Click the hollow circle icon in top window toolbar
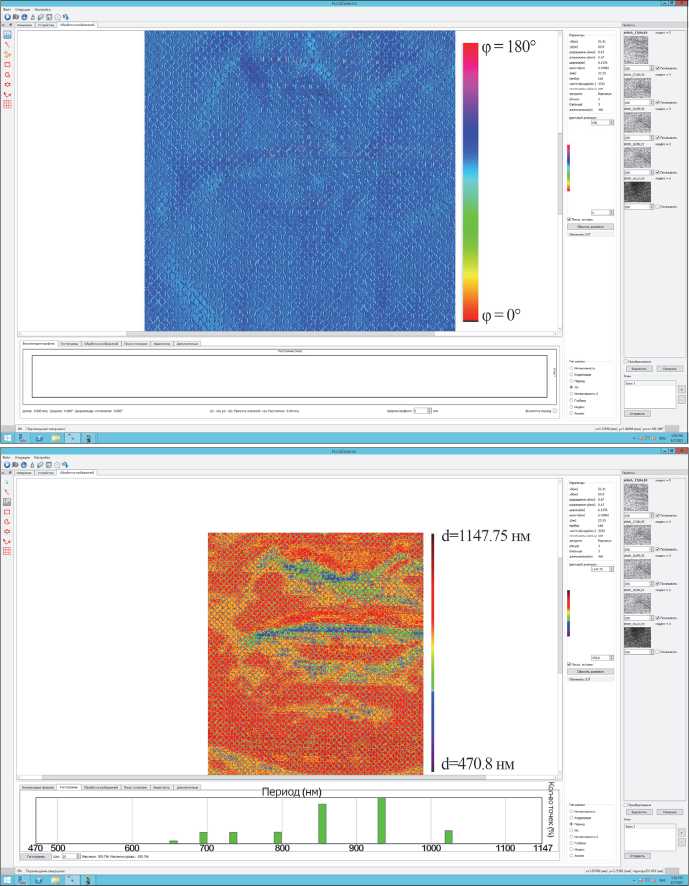The image size is (689, 886). [58, 17]
